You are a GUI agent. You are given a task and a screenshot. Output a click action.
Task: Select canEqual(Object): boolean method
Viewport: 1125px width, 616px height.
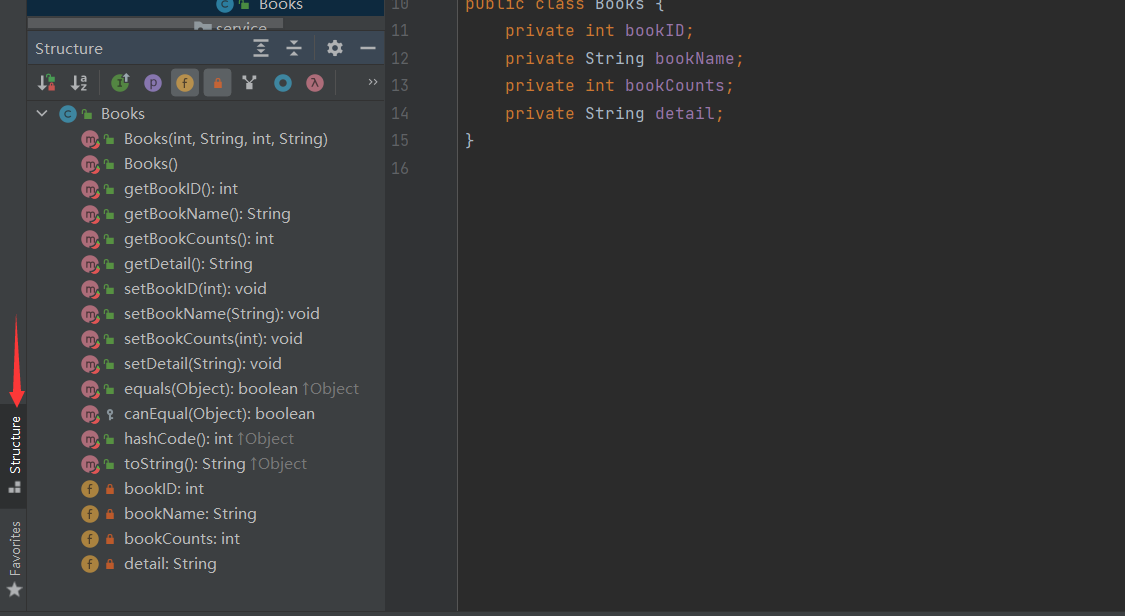click(x=220, y=414)
